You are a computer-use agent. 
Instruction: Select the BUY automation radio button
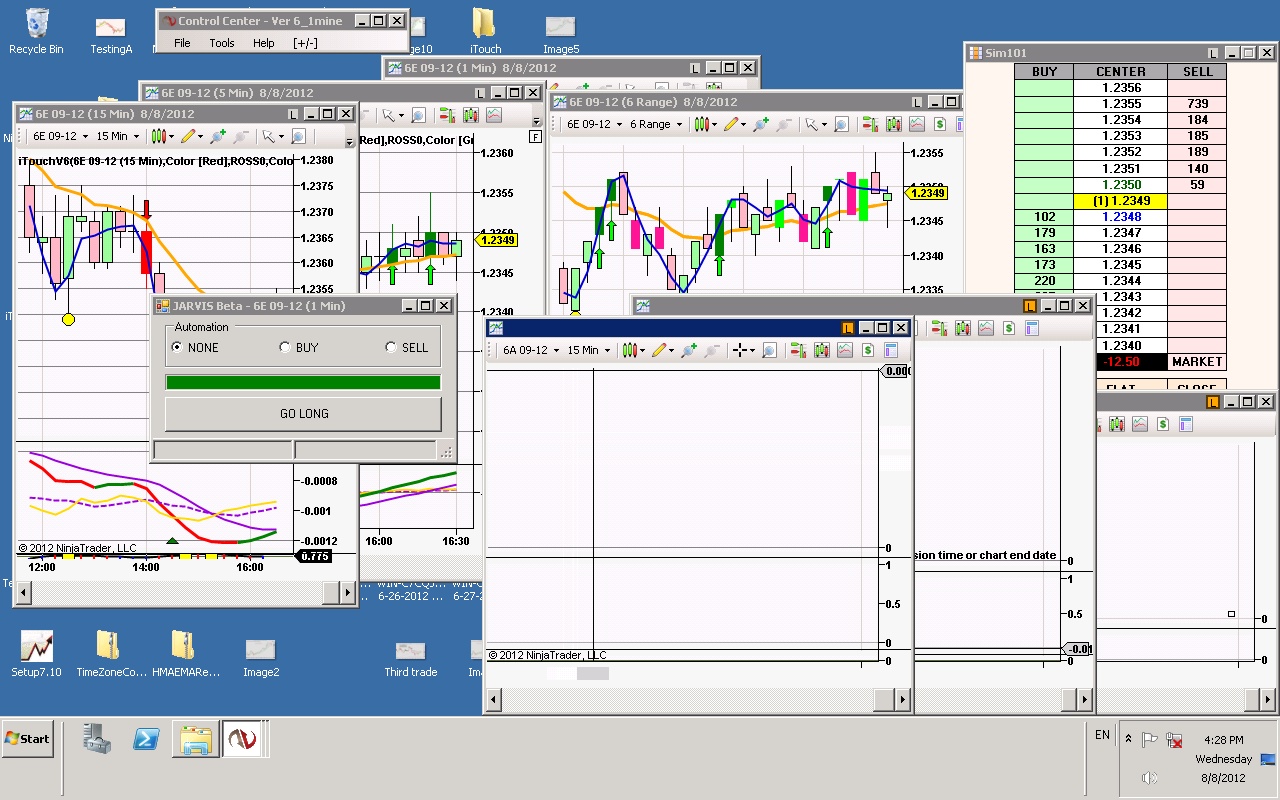pos(285,348)
